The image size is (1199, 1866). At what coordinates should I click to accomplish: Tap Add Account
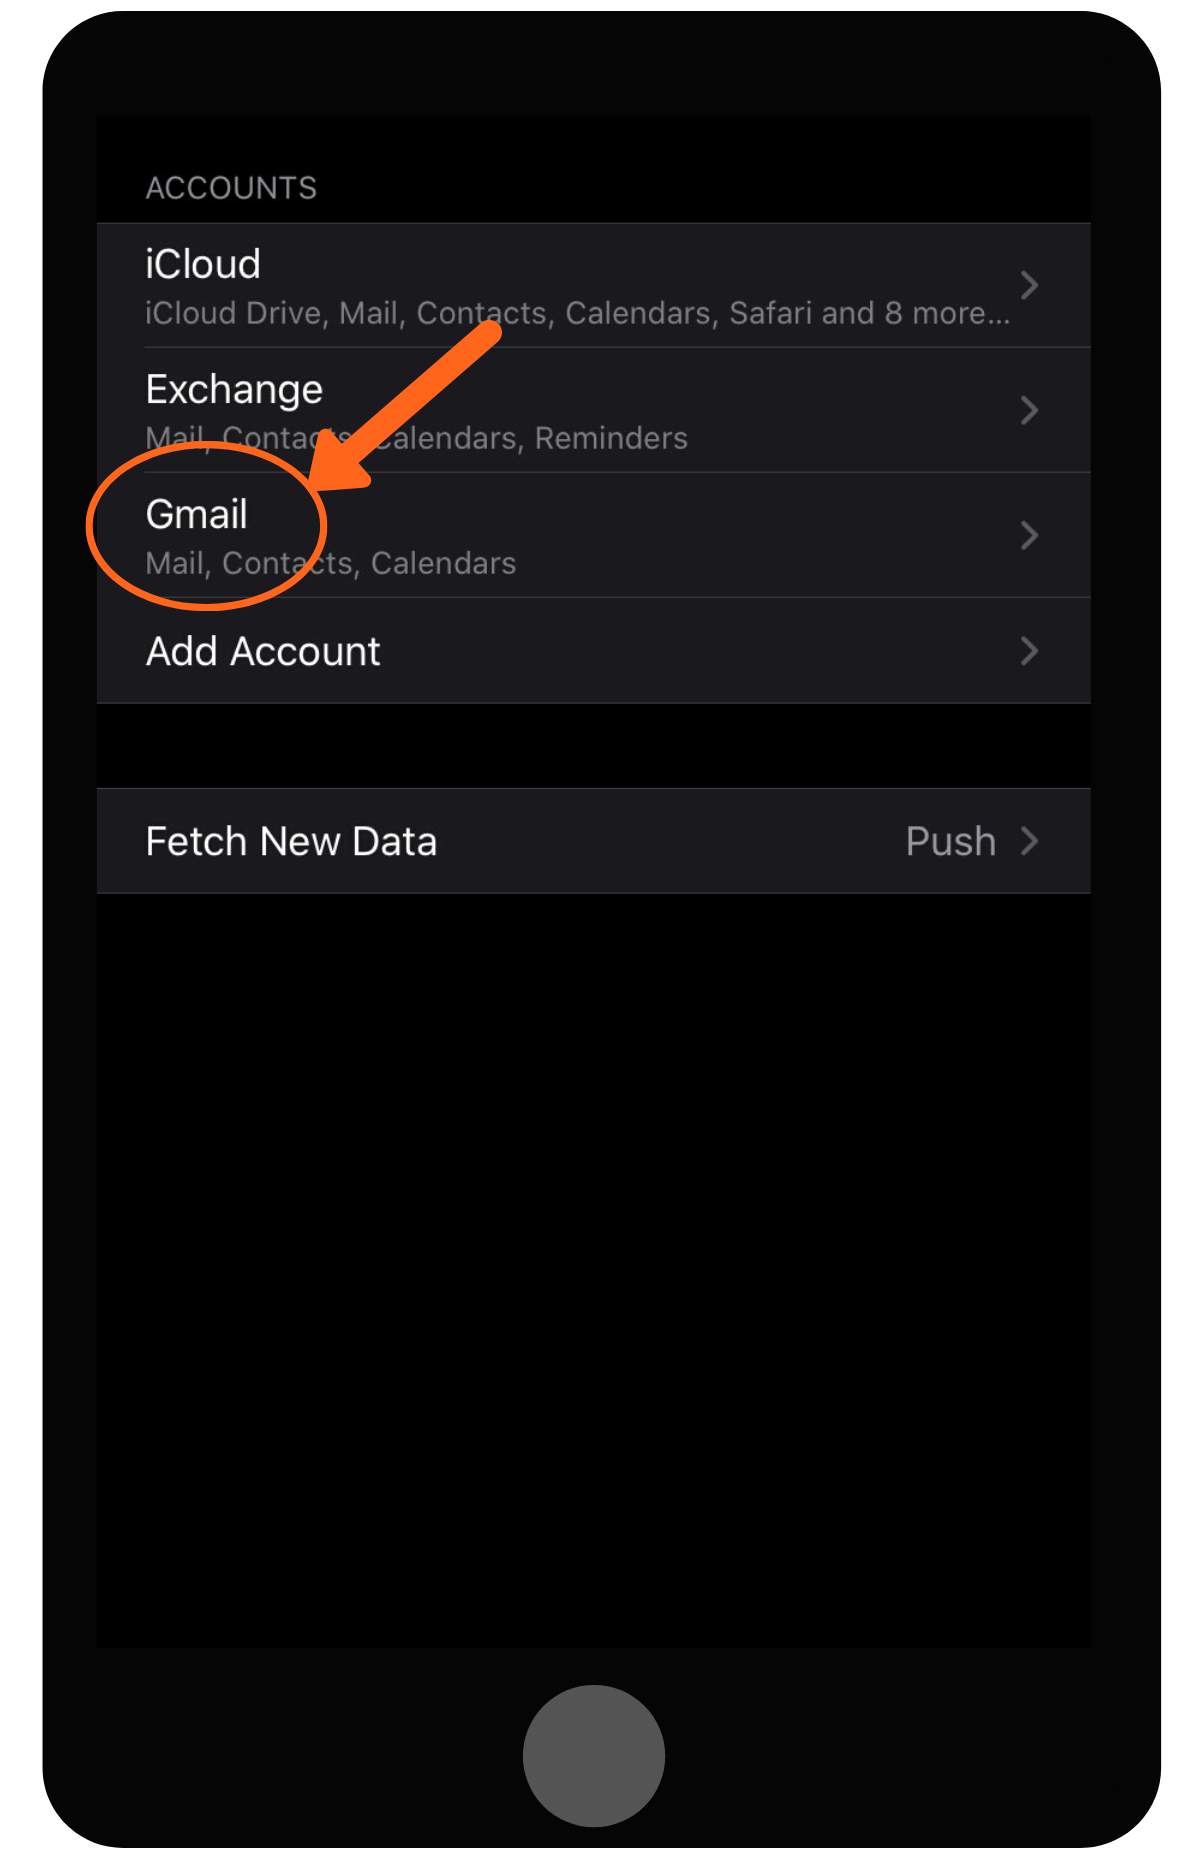pyautogui.click(x=263, y=652)
